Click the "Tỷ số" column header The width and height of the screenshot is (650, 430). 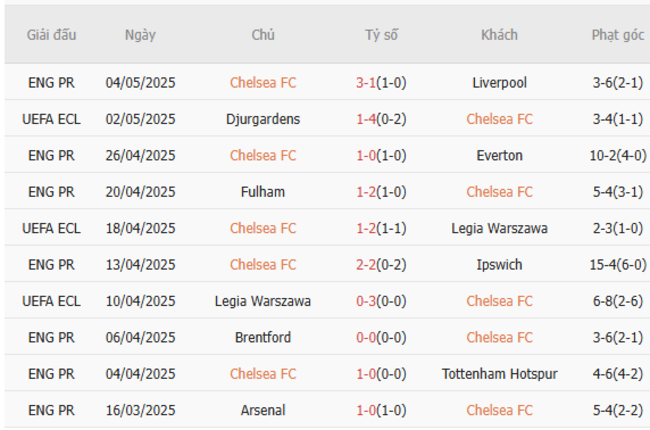click(x=381, y=35)
